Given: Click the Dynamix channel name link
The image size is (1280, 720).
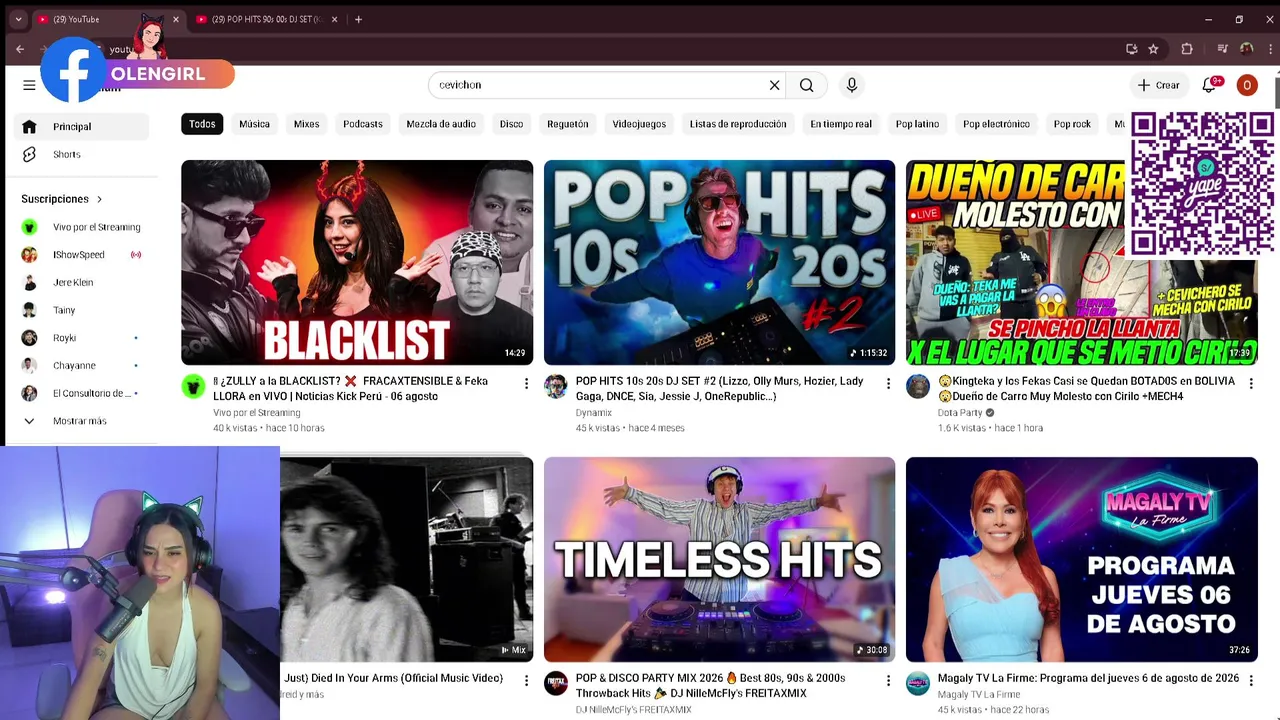Looking at the screenshot, I should point(594,413).
